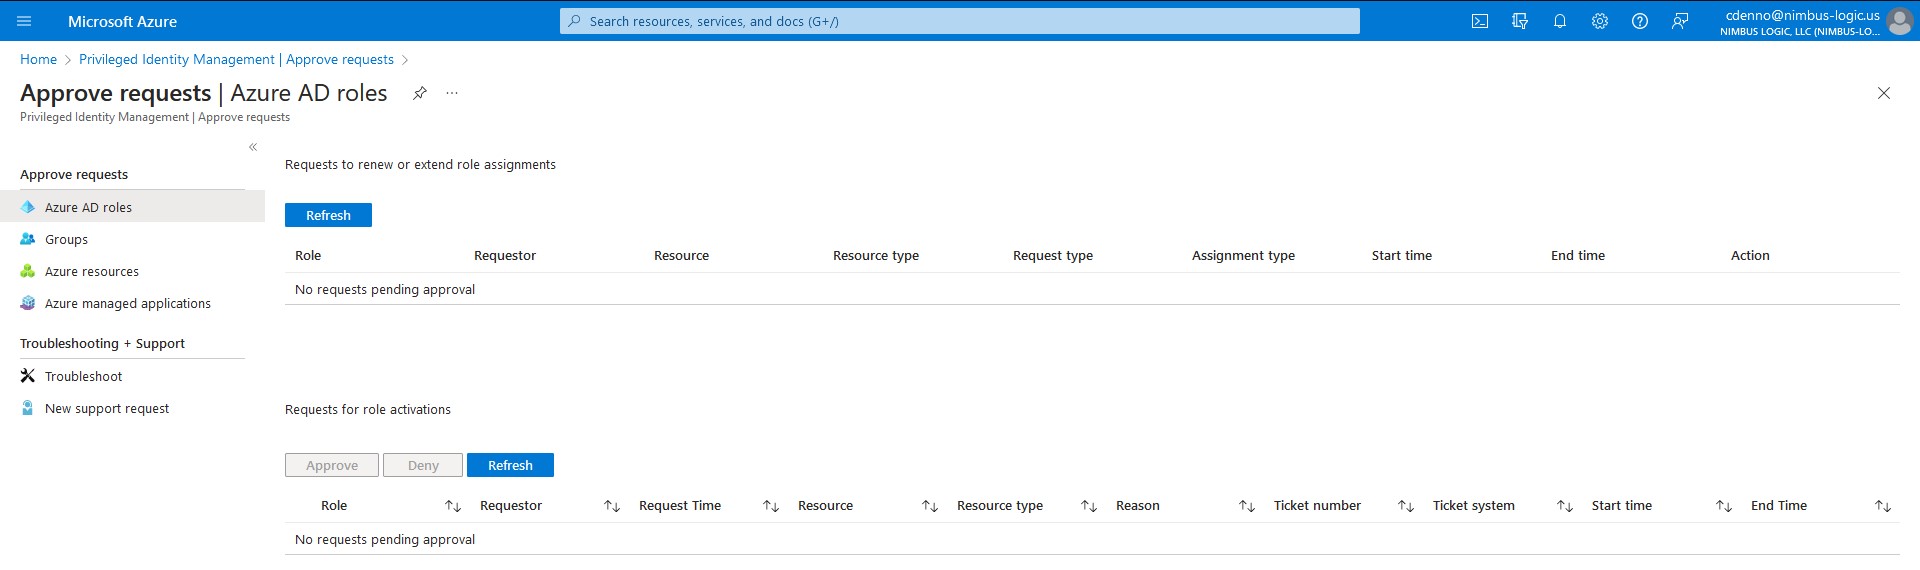Click the Resource header in the renew table

pyautogui.click(x=681, y=255)
